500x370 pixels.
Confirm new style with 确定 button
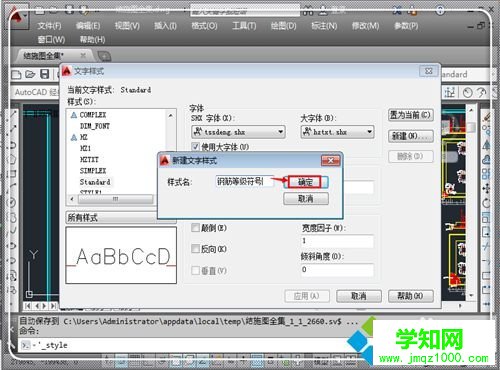(305, 182)
